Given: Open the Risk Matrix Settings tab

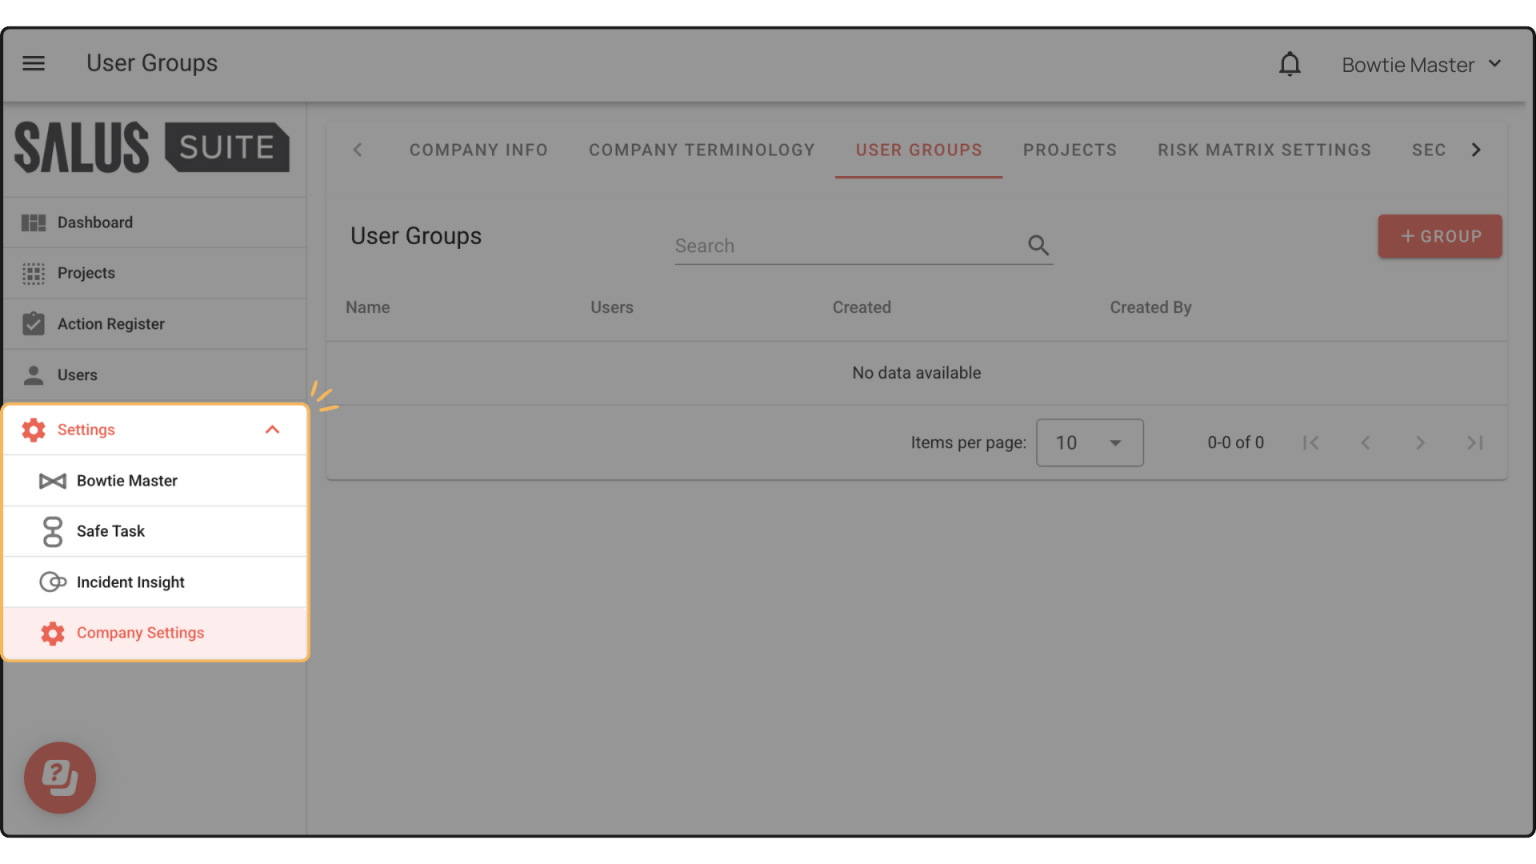Looking at the screenshot, I should coord(1264,149).
